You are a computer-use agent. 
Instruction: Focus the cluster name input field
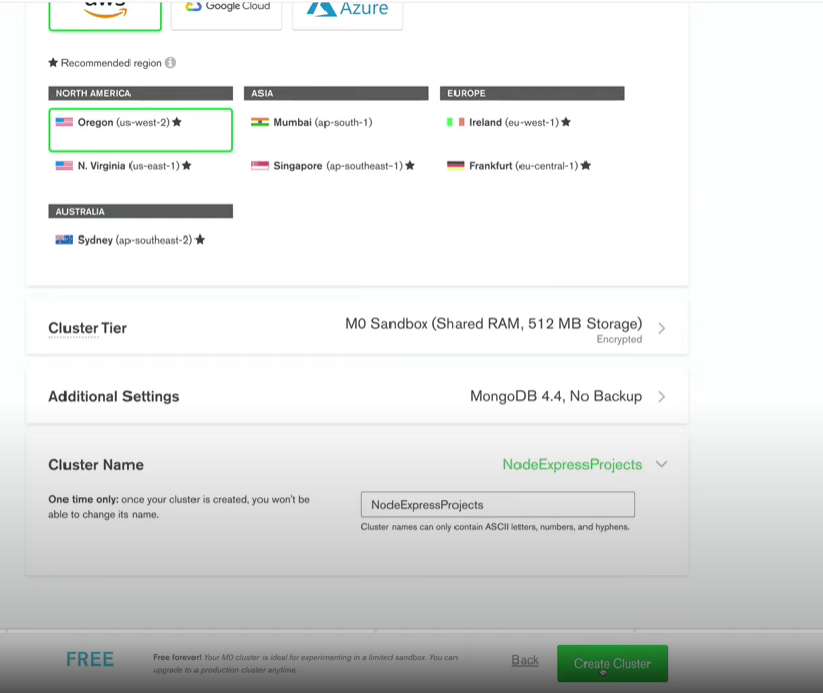click(x=498, y=505)
